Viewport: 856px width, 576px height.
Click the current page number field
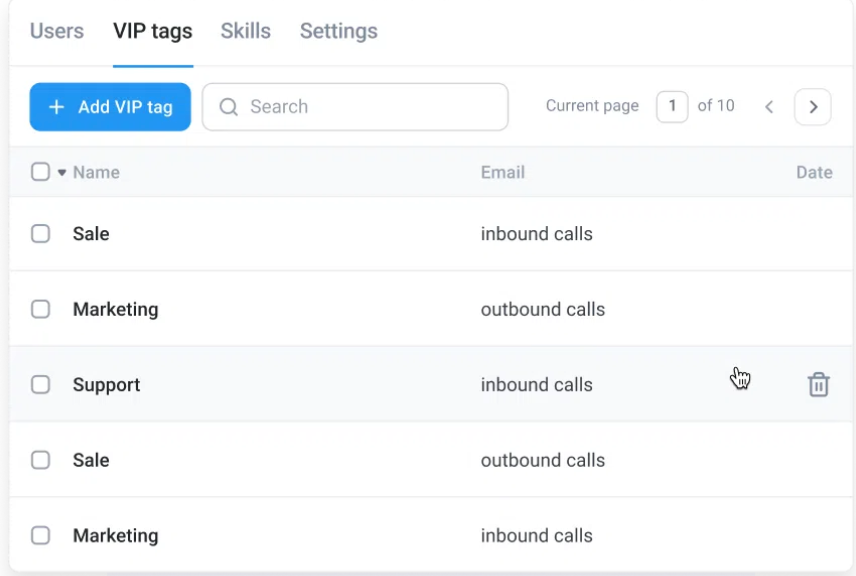(x=672, y=106)
